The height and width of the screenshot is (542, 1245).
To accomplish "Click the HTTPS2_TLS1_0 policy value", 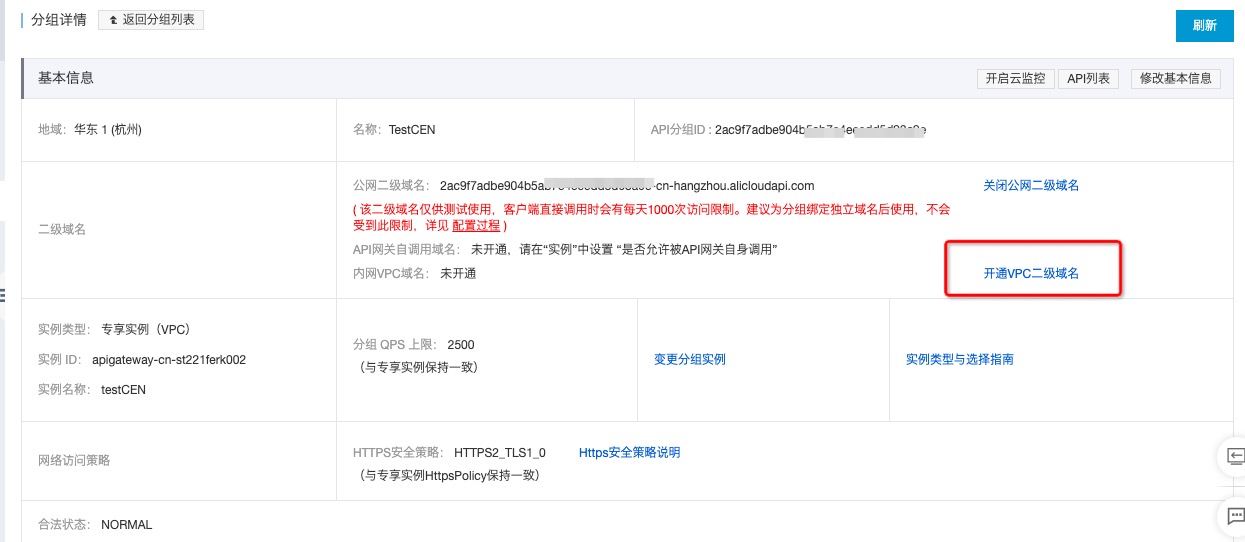I will 500,453.
